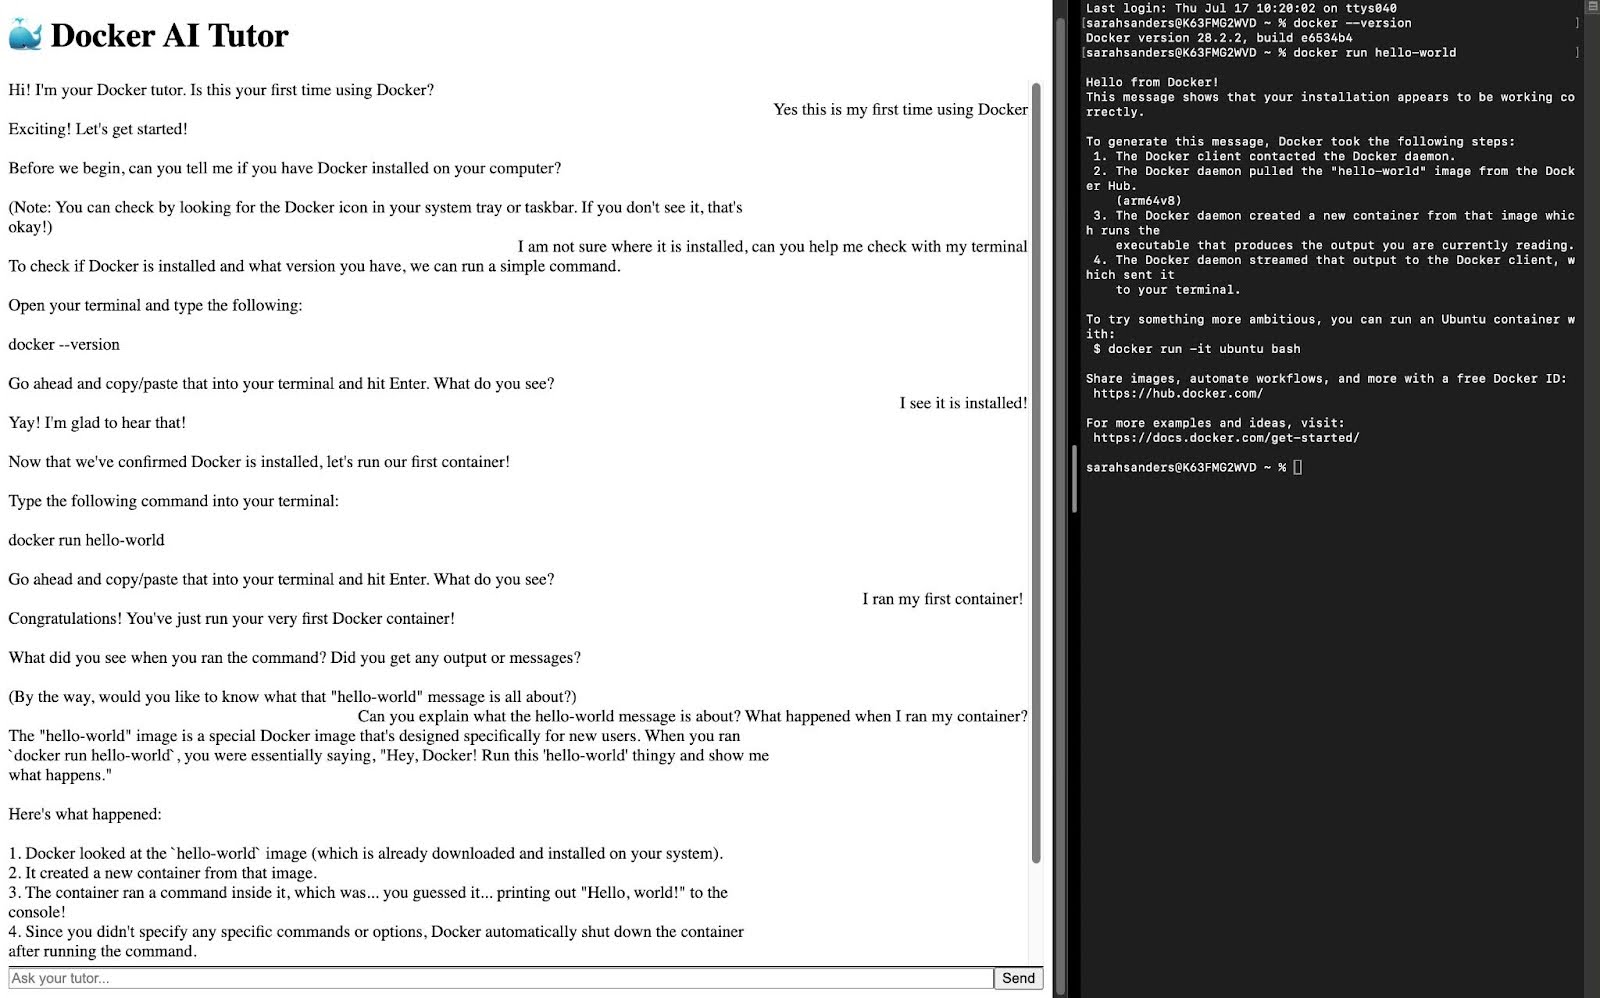Click "Before we begin, can you tell me" line
The height and width of the screenshot is (998, 1600).
[285, 168]
